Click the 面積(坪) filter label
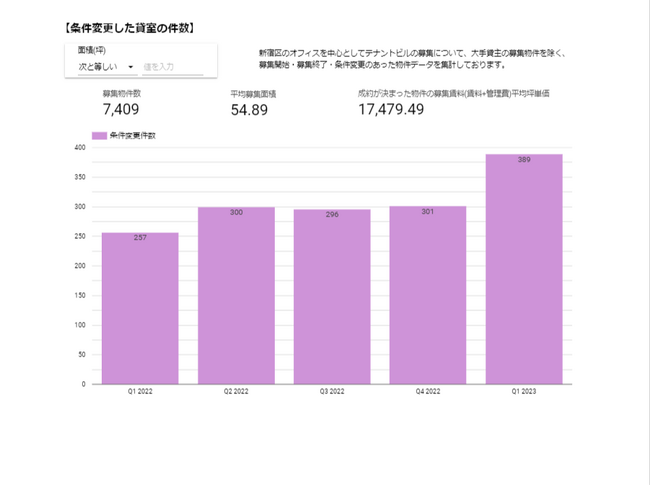650x485 pixels. click(92, 48)
